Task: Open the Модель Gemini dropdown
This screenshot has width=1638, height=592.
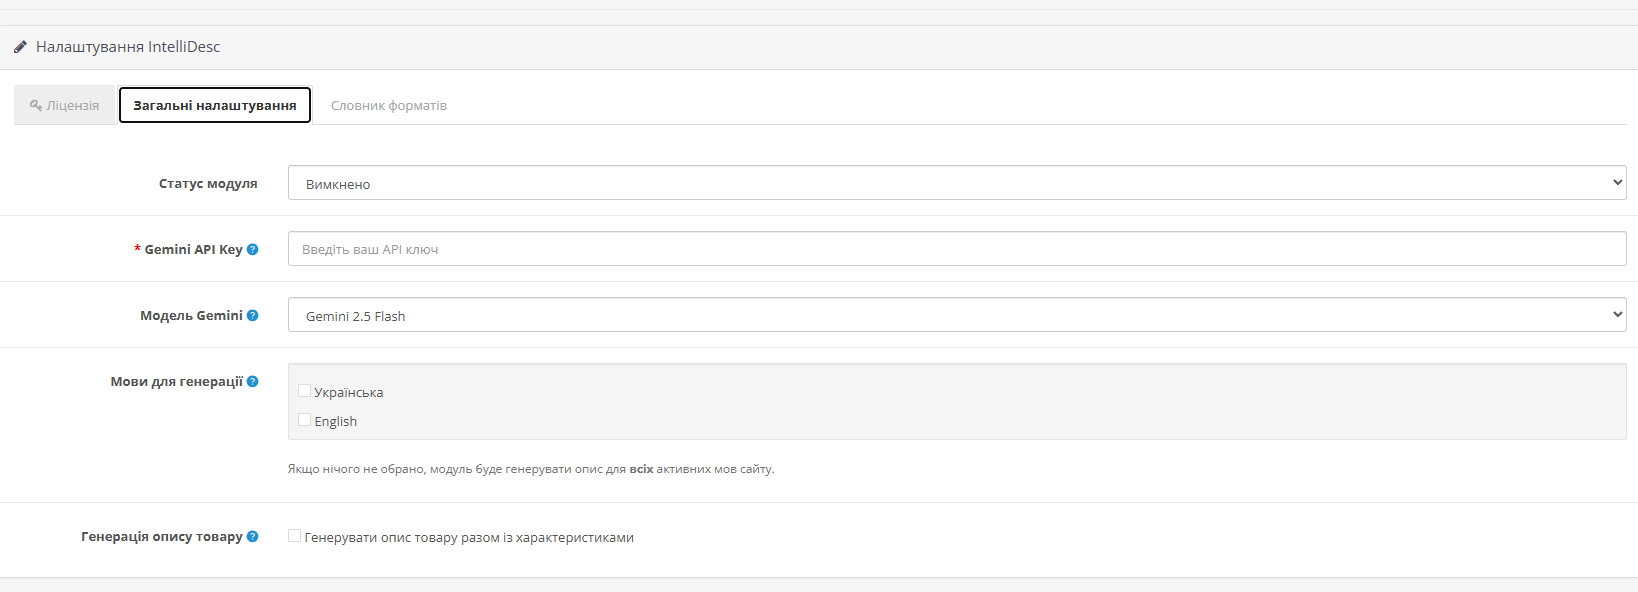Action: 957,315
